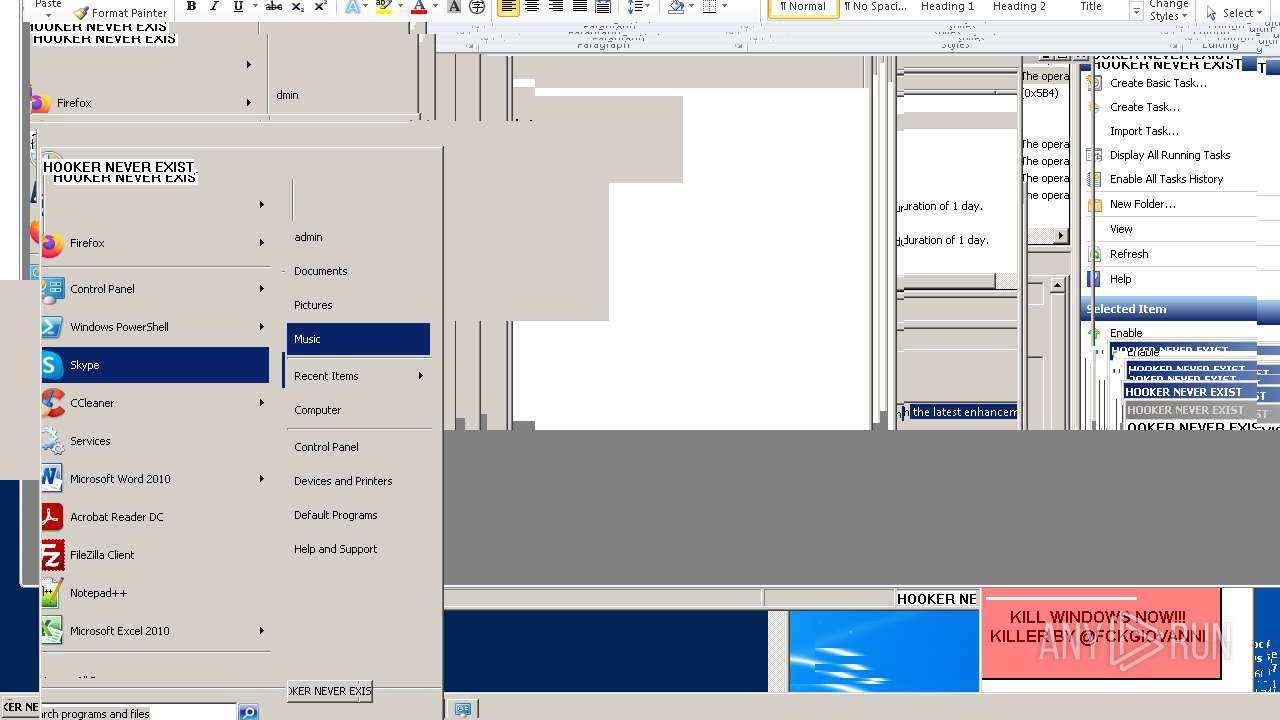Click Enable under Selected Item
1280x720 pixels.
click(1126, 333)
